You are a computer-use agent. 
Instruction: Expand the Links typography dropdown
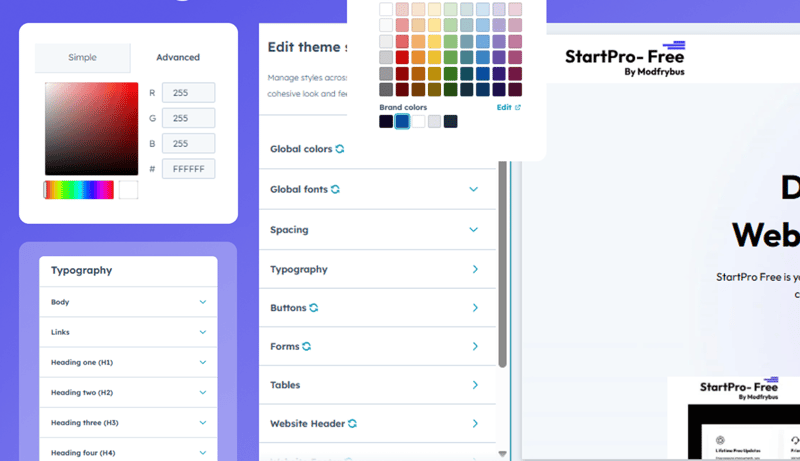[x=202, y=332]
